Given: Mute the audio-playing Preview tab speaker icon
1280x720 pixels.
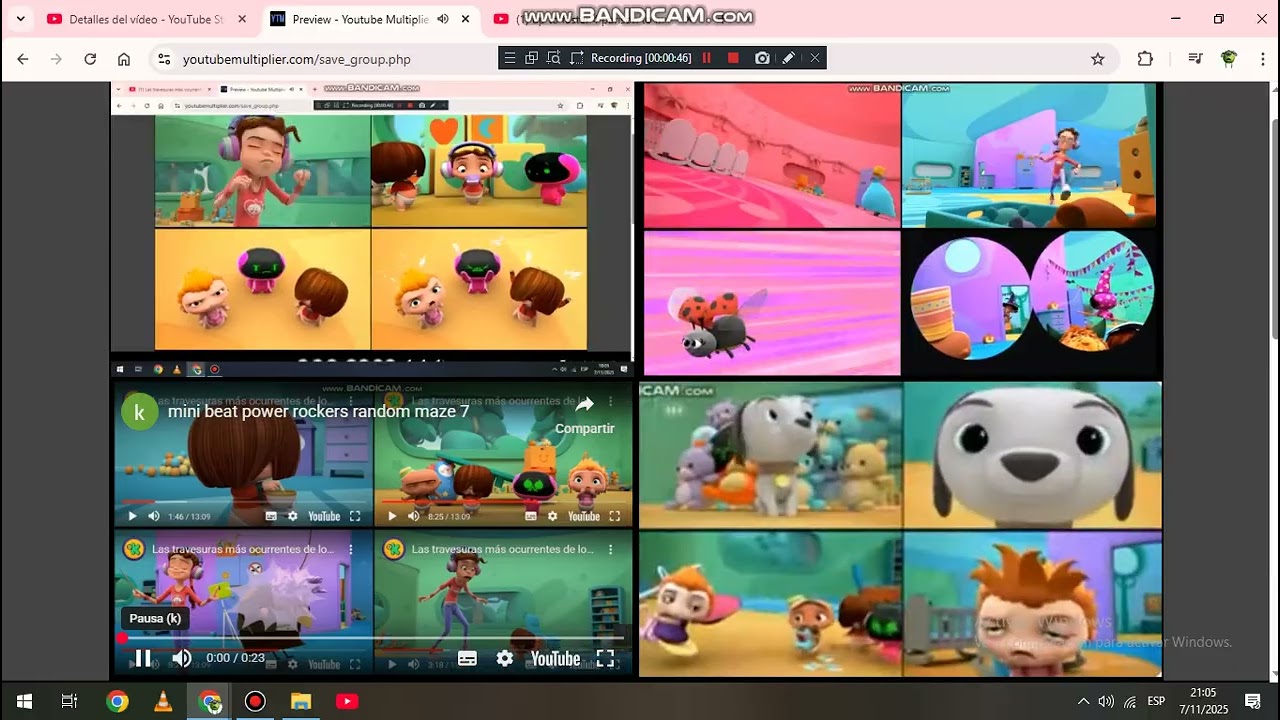Looking at the screenshot, I should point(443,19).
